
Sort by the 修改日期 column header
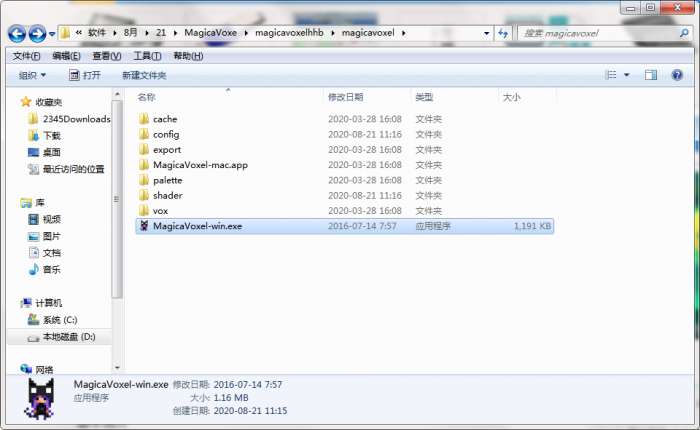[x=346, y=97]
